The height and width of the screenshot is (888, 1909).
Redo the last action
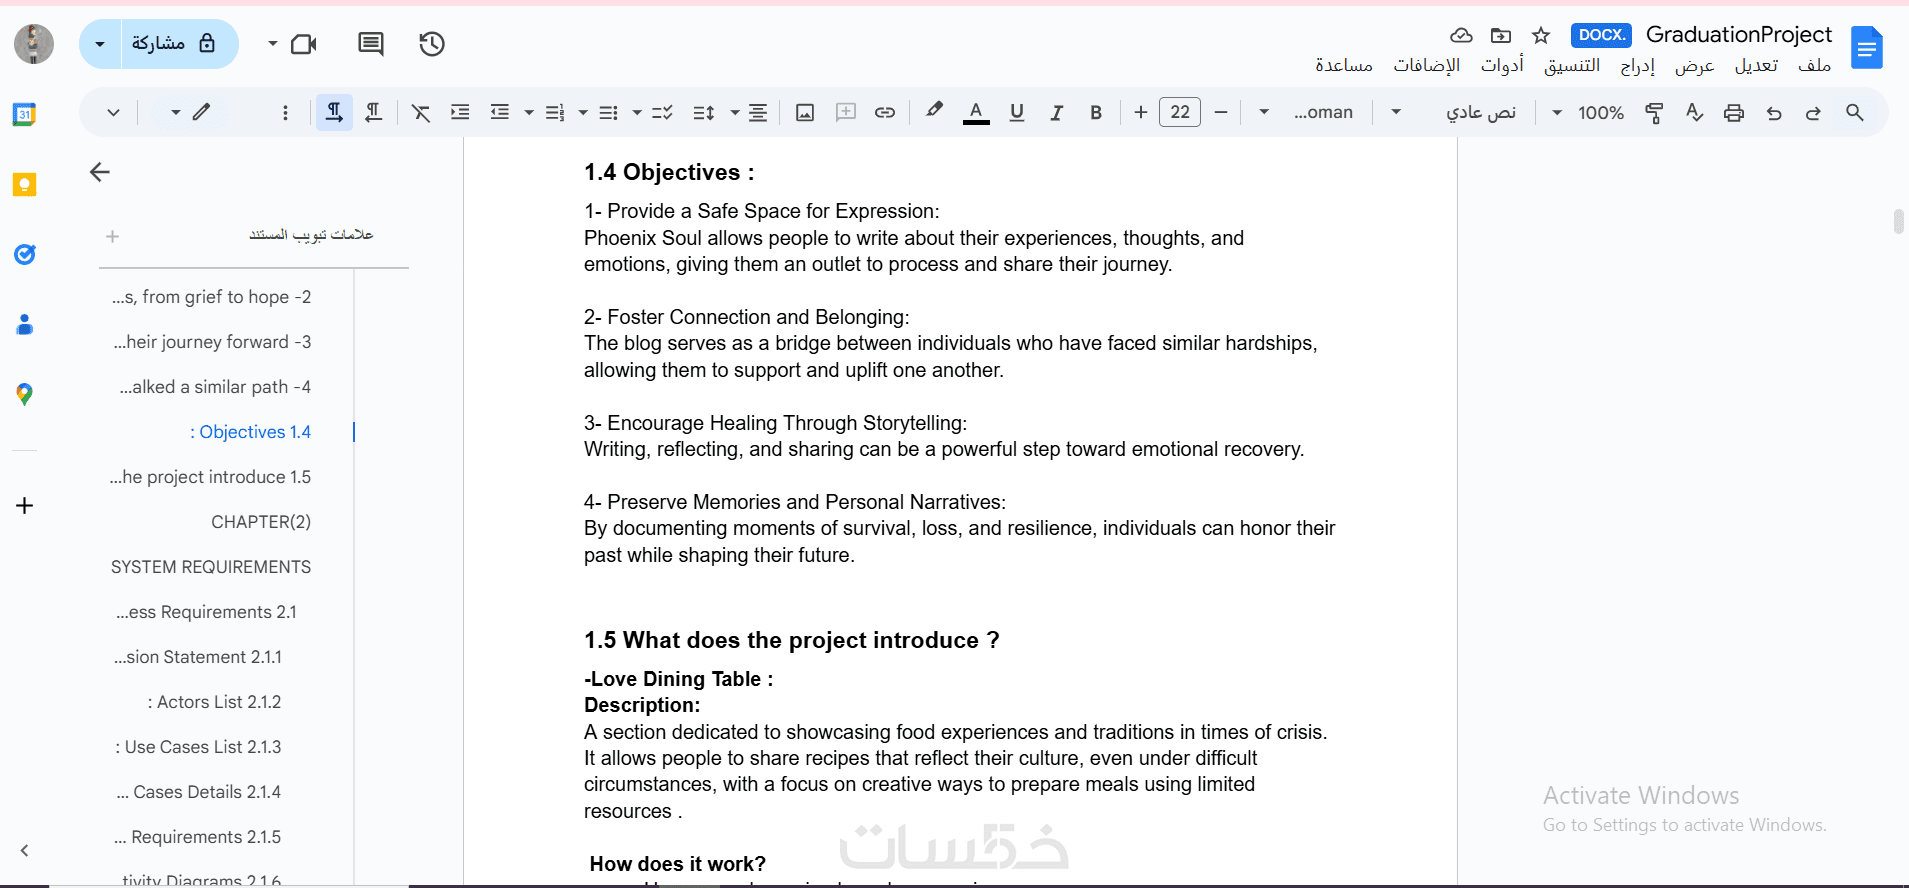(x=1813, y=113)
